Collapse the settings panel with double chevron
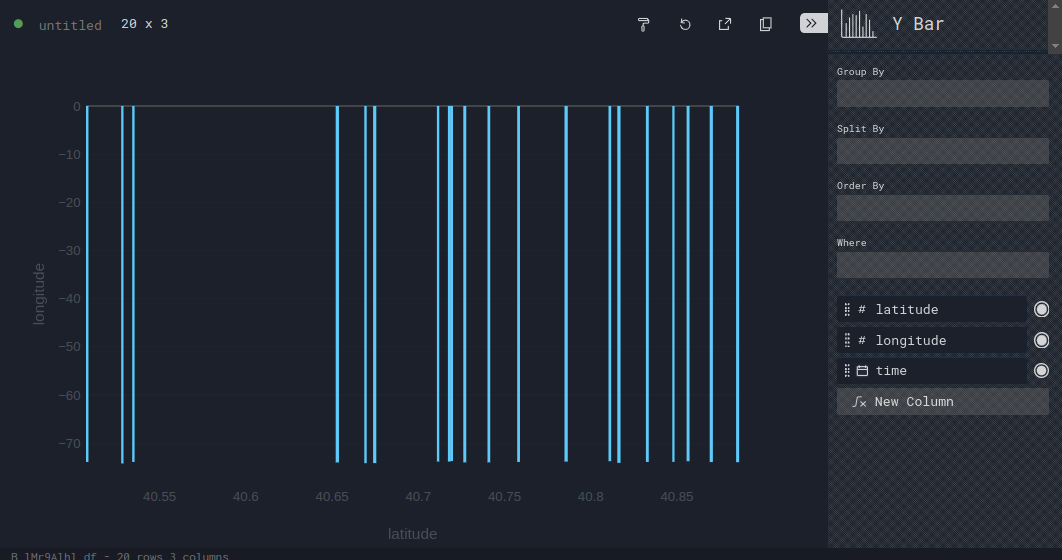Viewport: 1062px width, 560px height. (813, 23)
